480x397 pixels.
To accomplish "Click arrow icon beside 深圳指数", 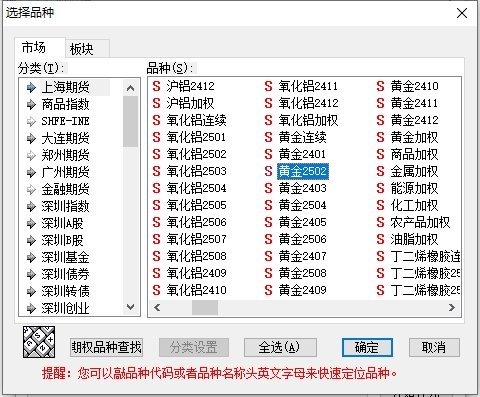I will [x=31, y=206].
